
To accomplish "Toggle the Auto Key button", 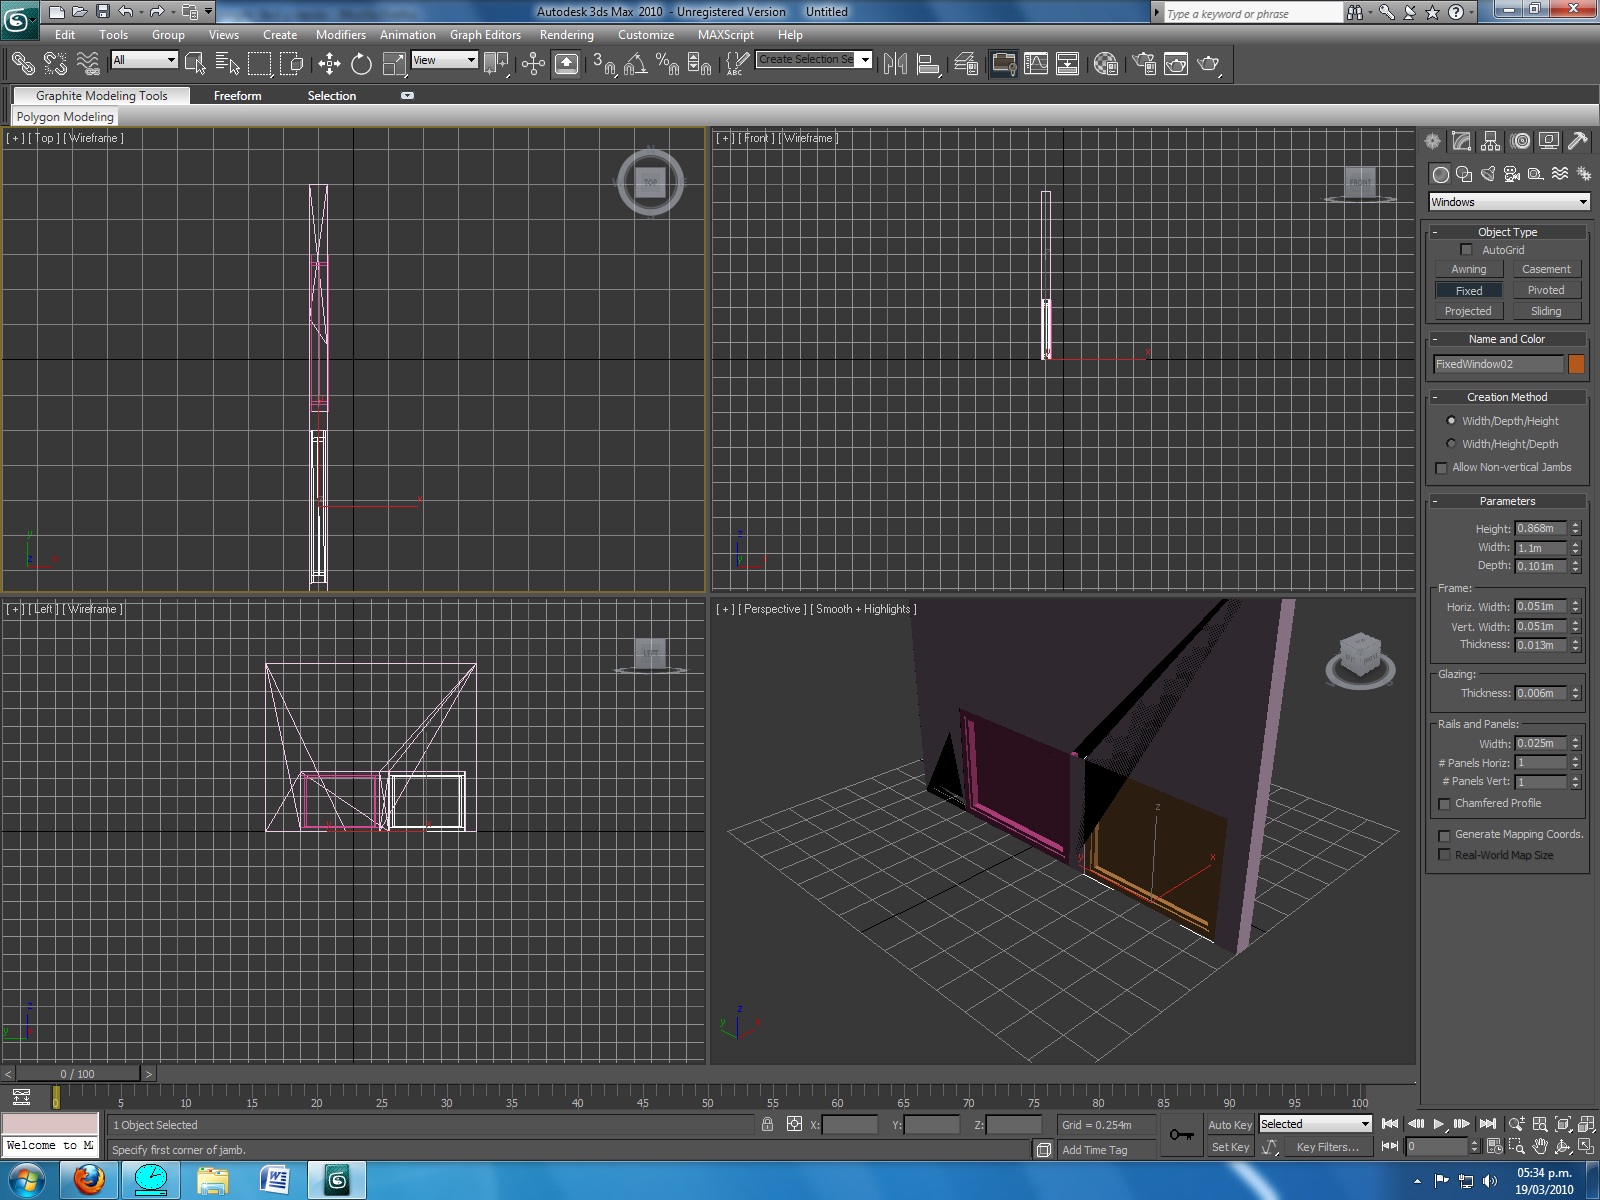I will (1230, 1125).
